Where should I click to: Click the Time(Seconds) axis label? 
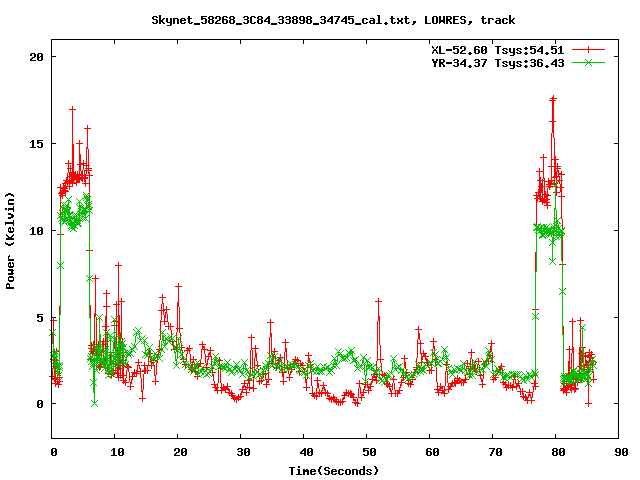(334, 471)
